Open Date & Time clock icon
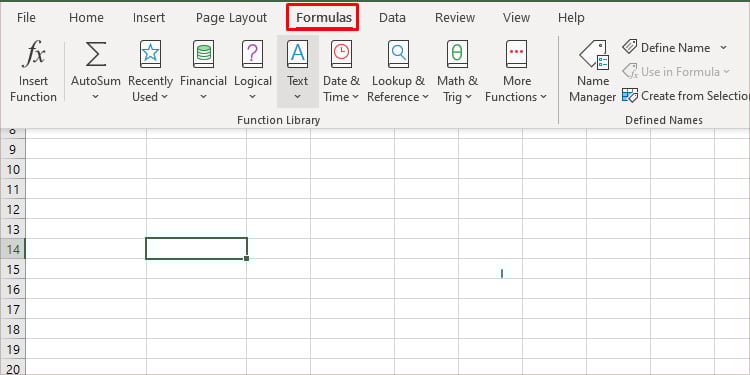The width and height of the screenshot is (750, 375). tap(341, 54)
